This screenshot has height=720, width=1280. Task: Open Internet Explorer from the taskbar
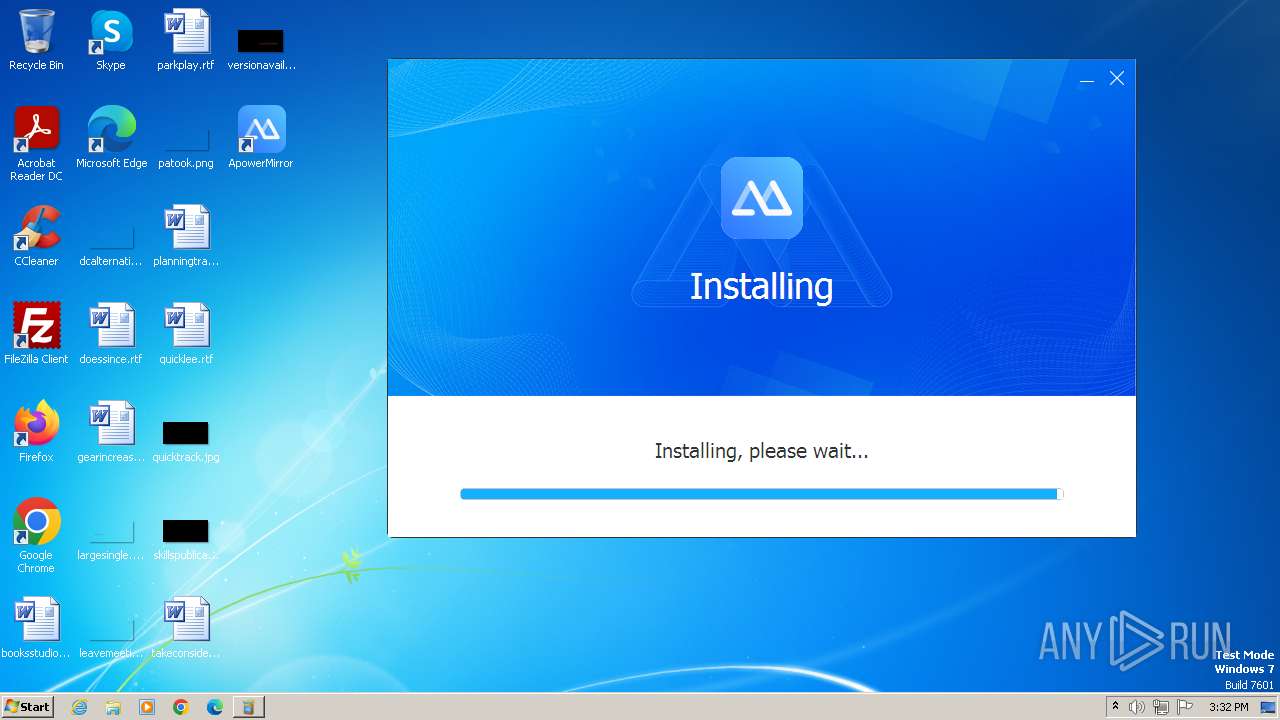coord(80,707)
